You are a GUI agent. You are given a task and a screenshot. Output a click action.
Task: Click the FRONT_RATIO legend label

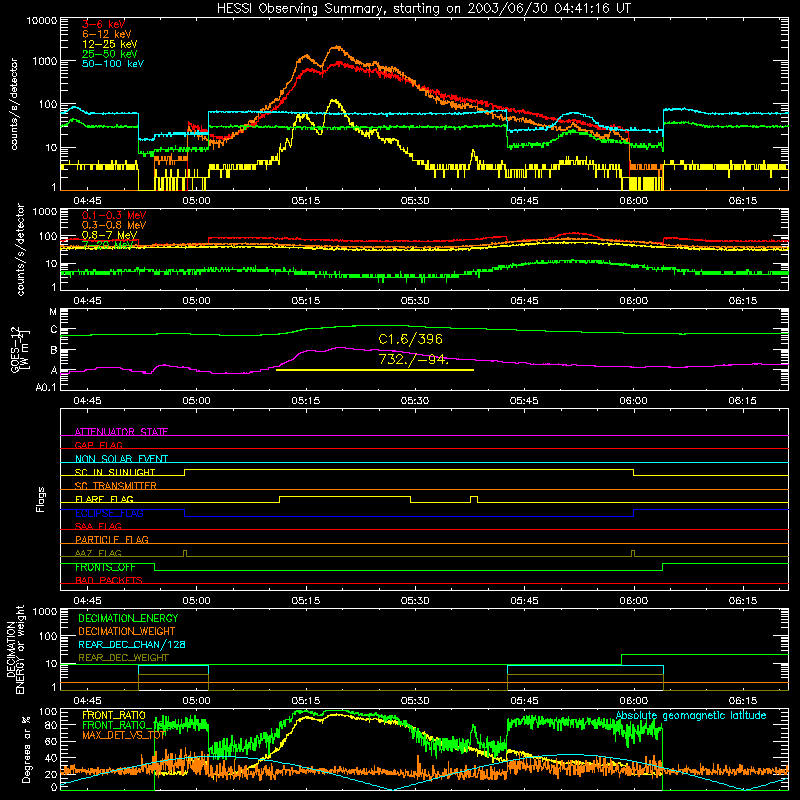[114, 716]
